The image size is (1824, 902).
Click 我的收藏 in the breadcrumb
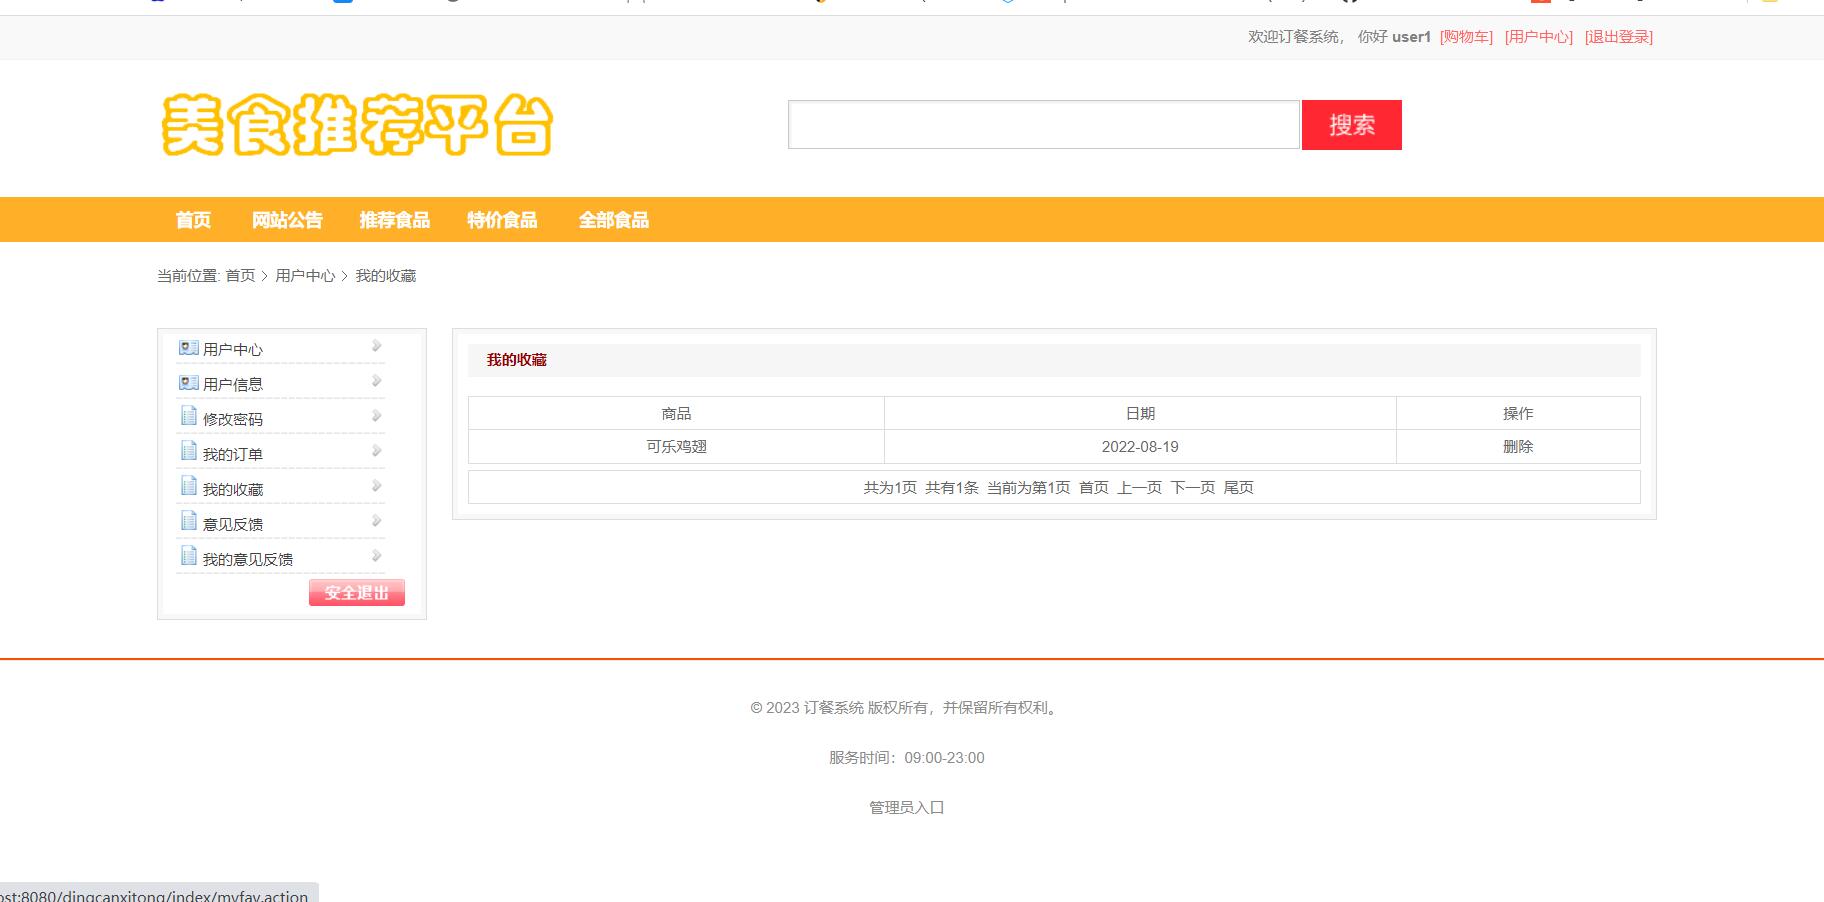[386, 276]
